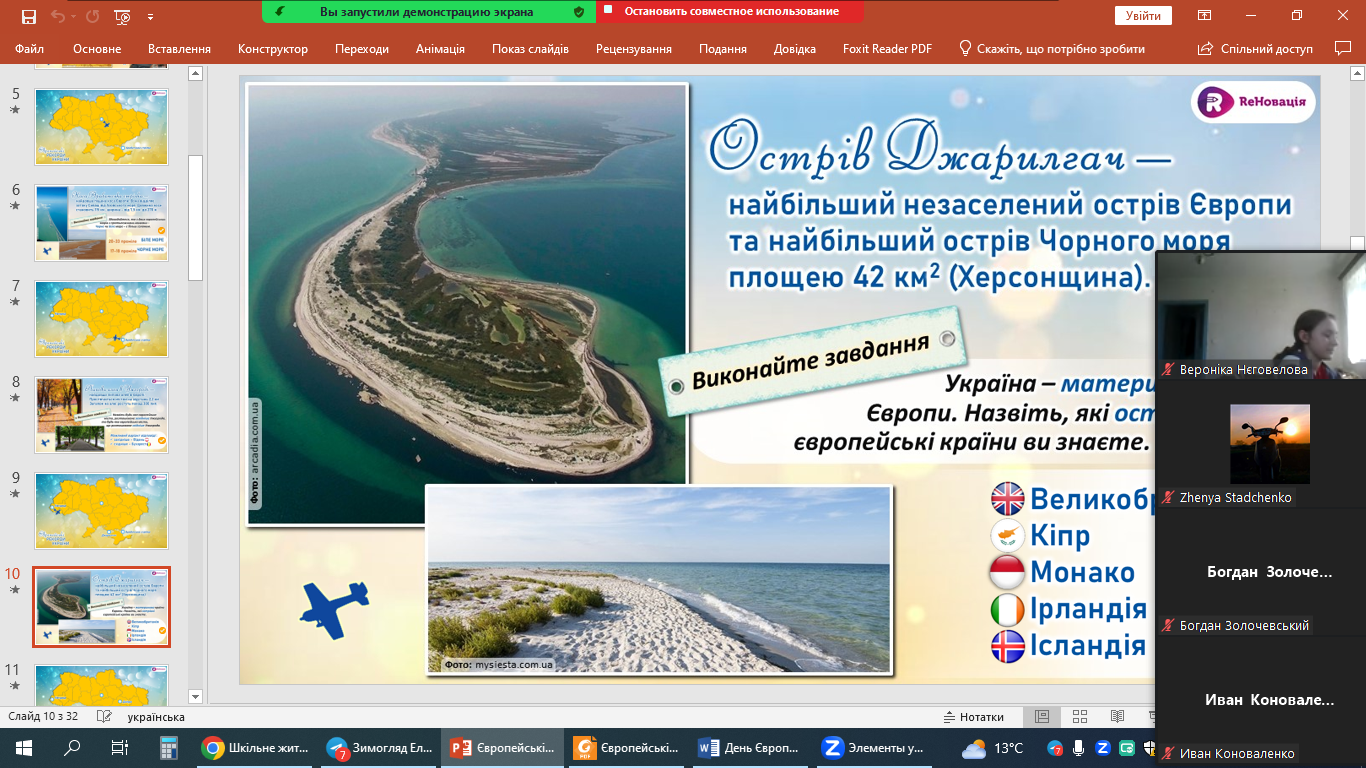1366x768 pixels.
Task: Click Вероніка Нєговелова video tile in Zoom panel
Action: [x=1261, y=314]
